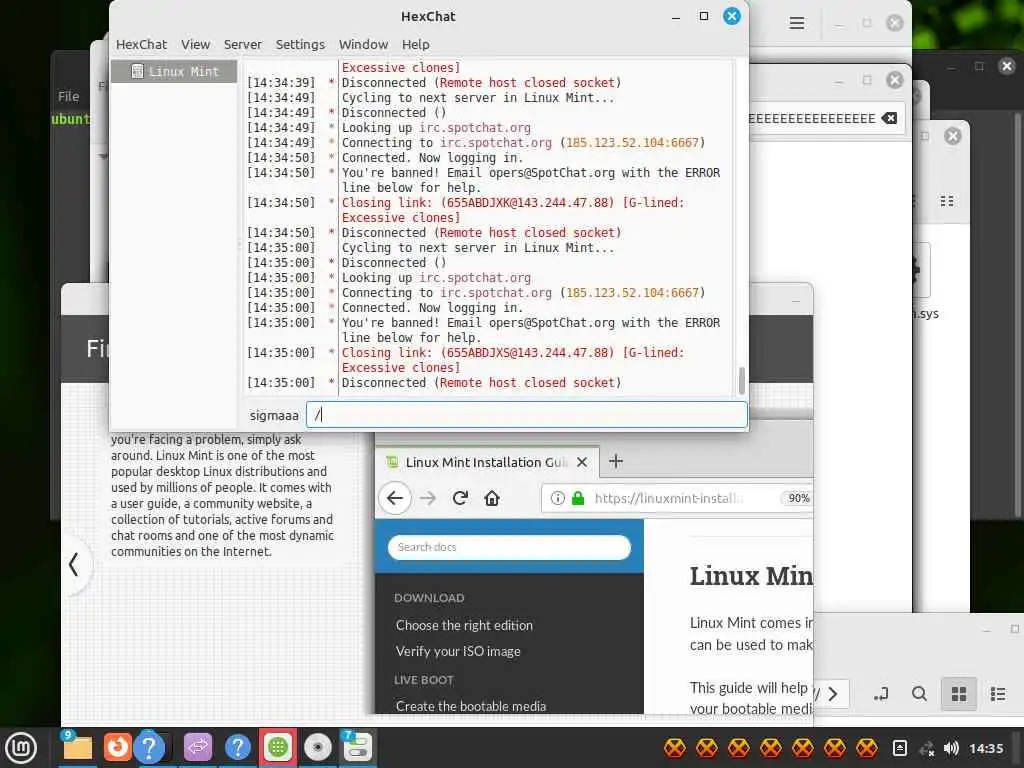
Task: Click the view options icon in right background window
Action: point(947,201)
